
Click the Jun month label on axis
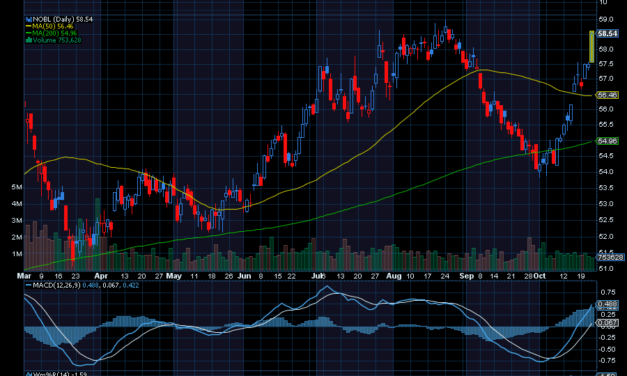244,276
